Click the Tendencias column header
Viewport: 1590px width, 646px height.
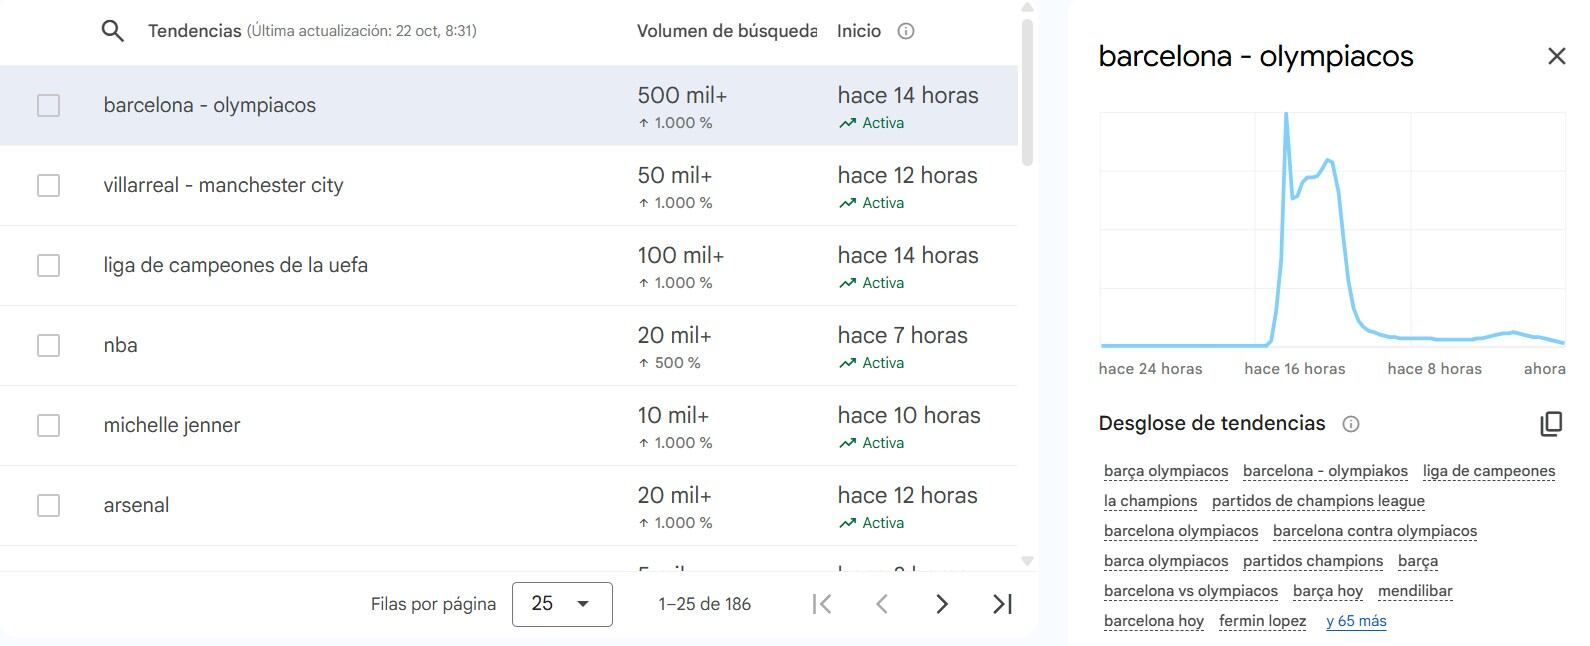194,31
